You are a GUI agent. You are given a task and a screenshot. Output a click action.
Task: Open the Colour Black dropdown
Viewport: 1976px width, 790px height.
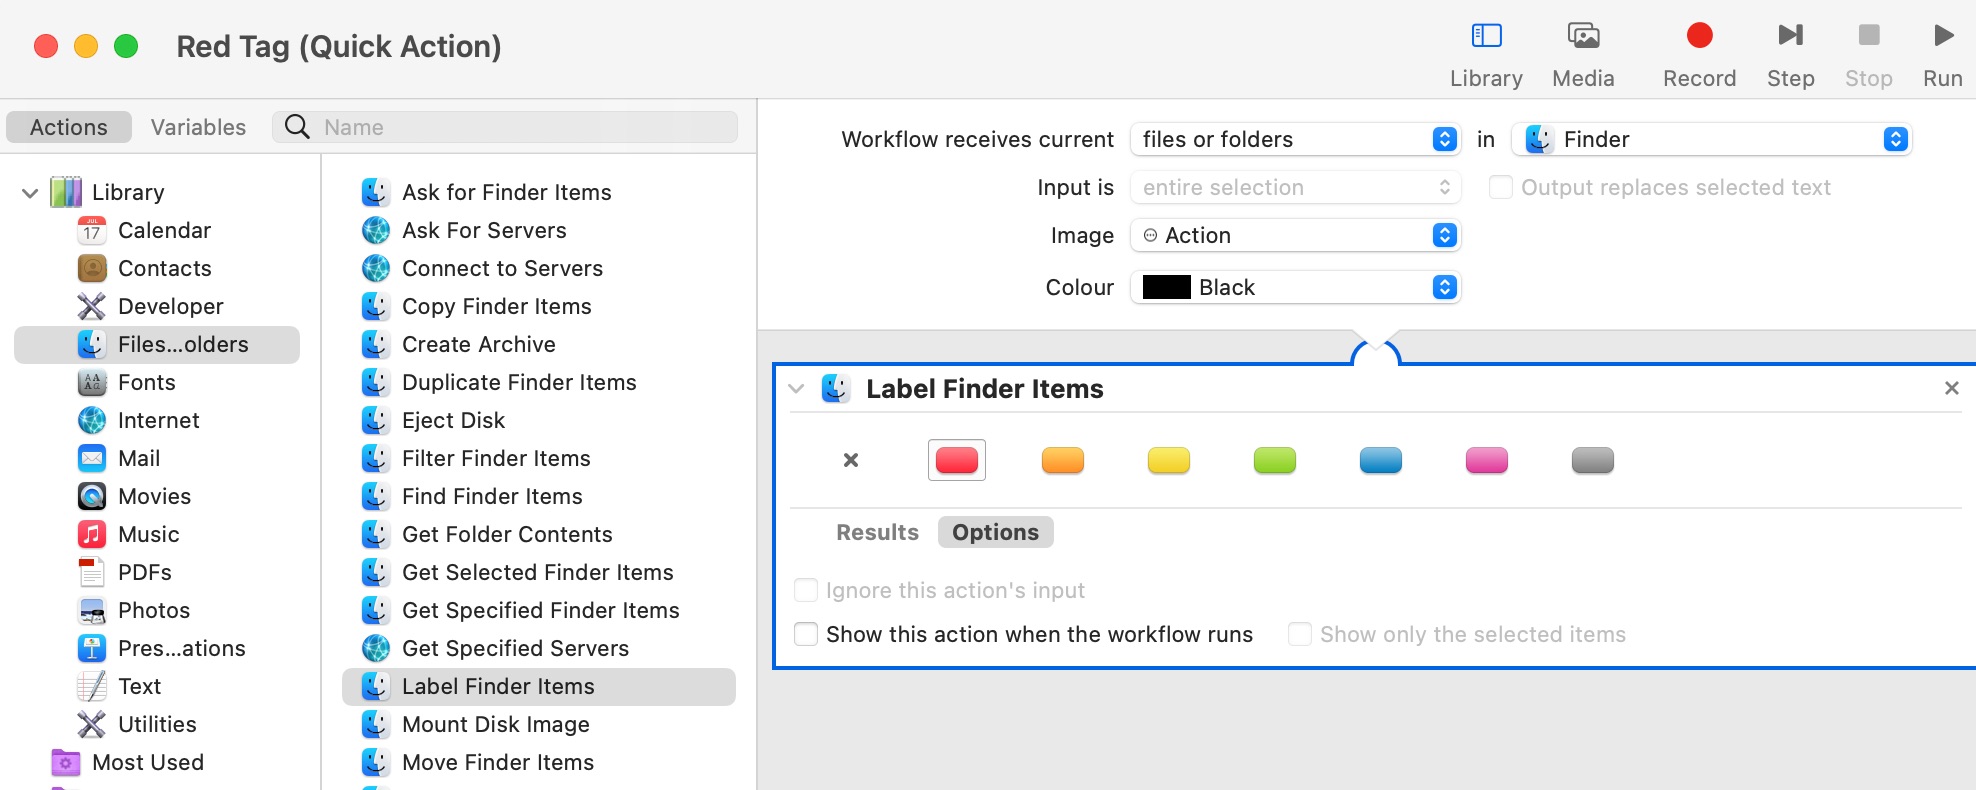coord(1295,287)
